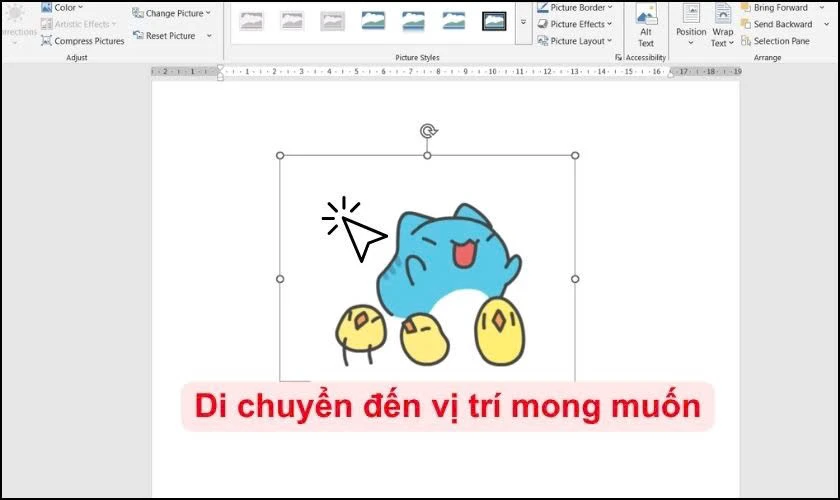Open Picture Border dropdown
Screen dimensions: 840x500
coord(575,8)
